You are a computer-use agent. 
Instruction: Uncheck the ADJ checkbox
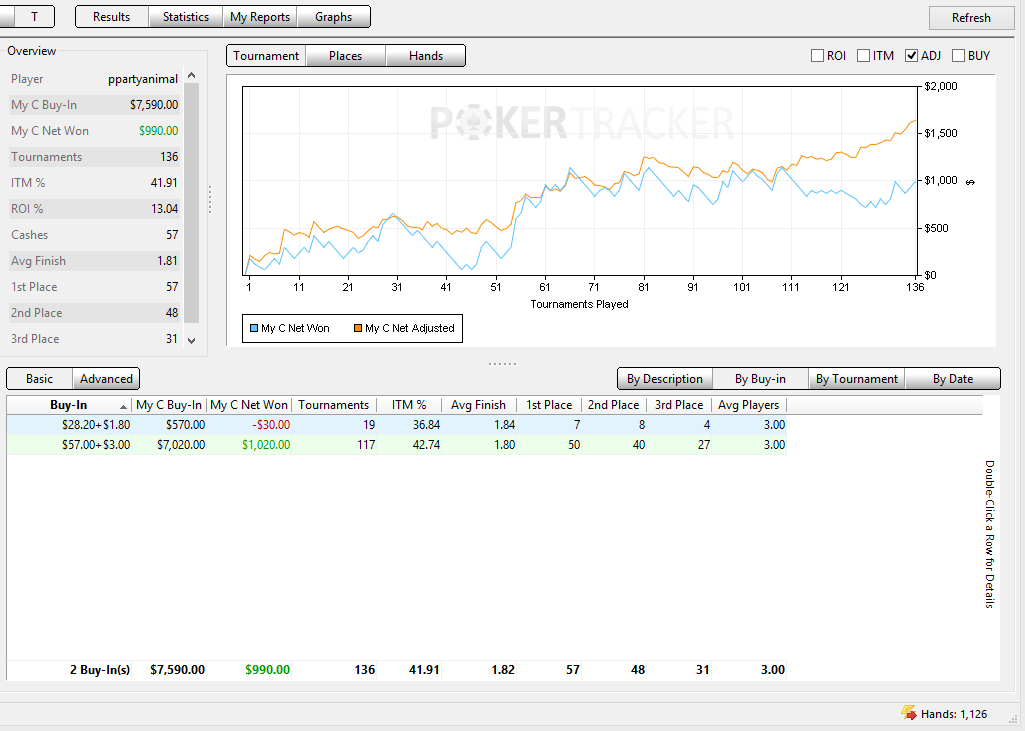click(x=911, y=56)
